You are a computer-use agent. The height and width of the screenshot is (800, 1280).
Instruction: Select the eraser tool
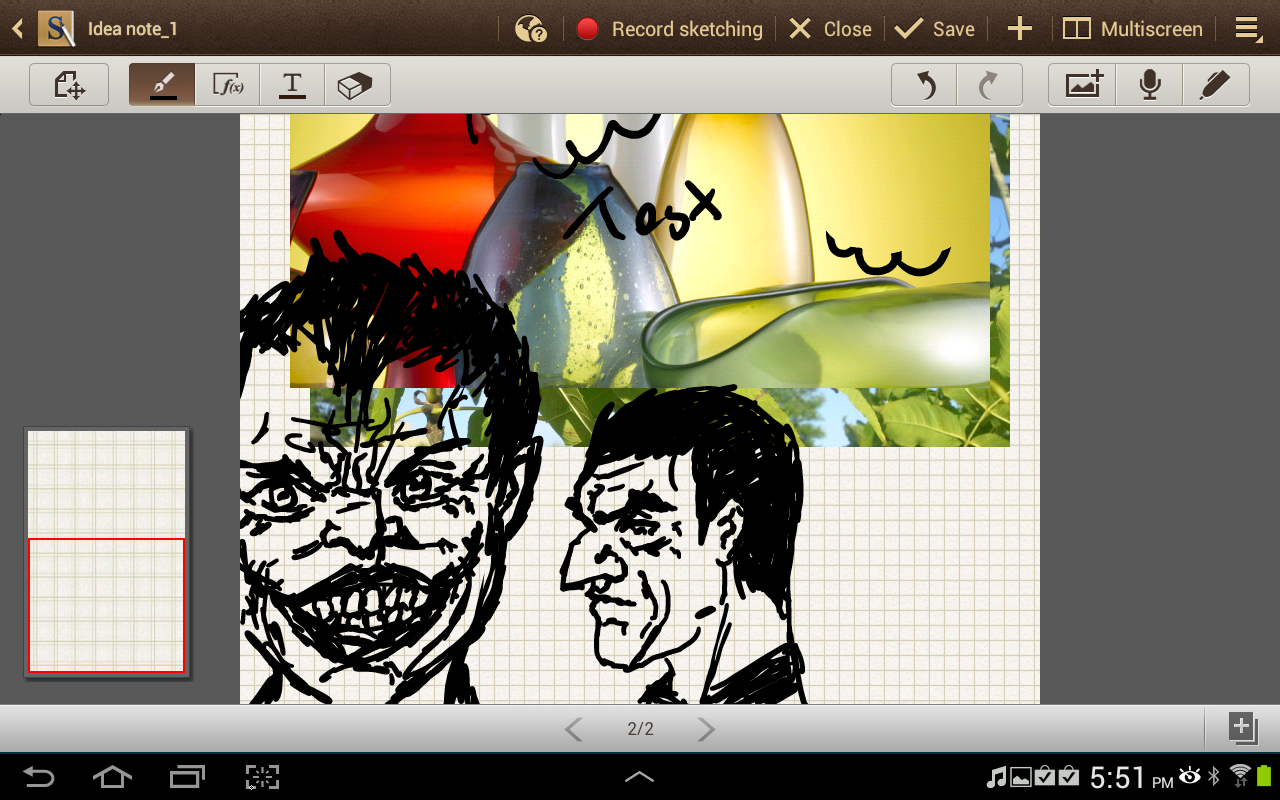356,85
